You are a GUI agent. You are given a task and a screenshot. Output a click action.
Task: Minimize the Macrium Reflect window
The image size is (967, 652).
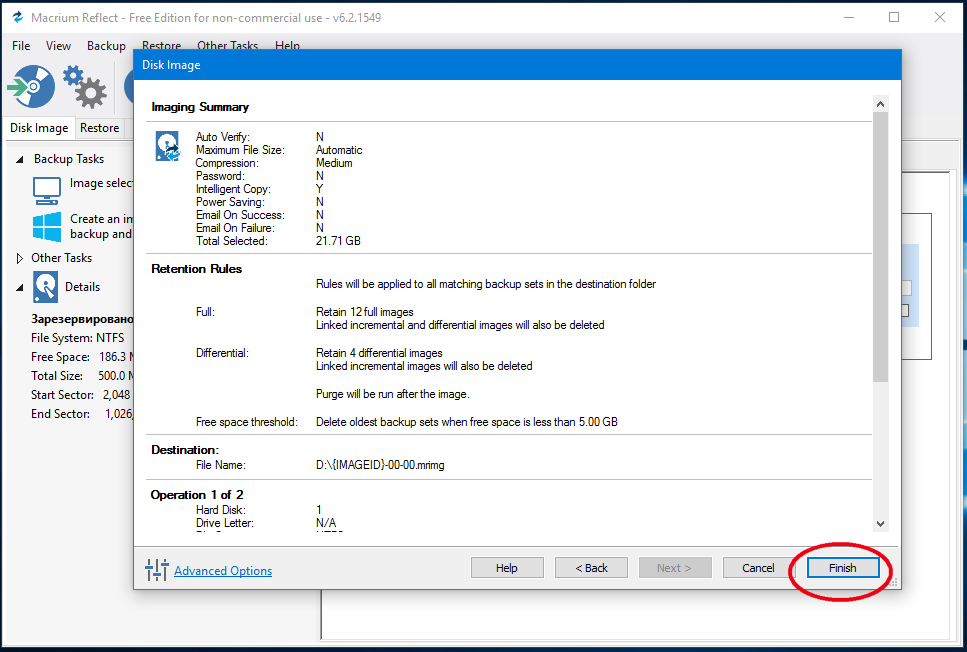(849, 17)
